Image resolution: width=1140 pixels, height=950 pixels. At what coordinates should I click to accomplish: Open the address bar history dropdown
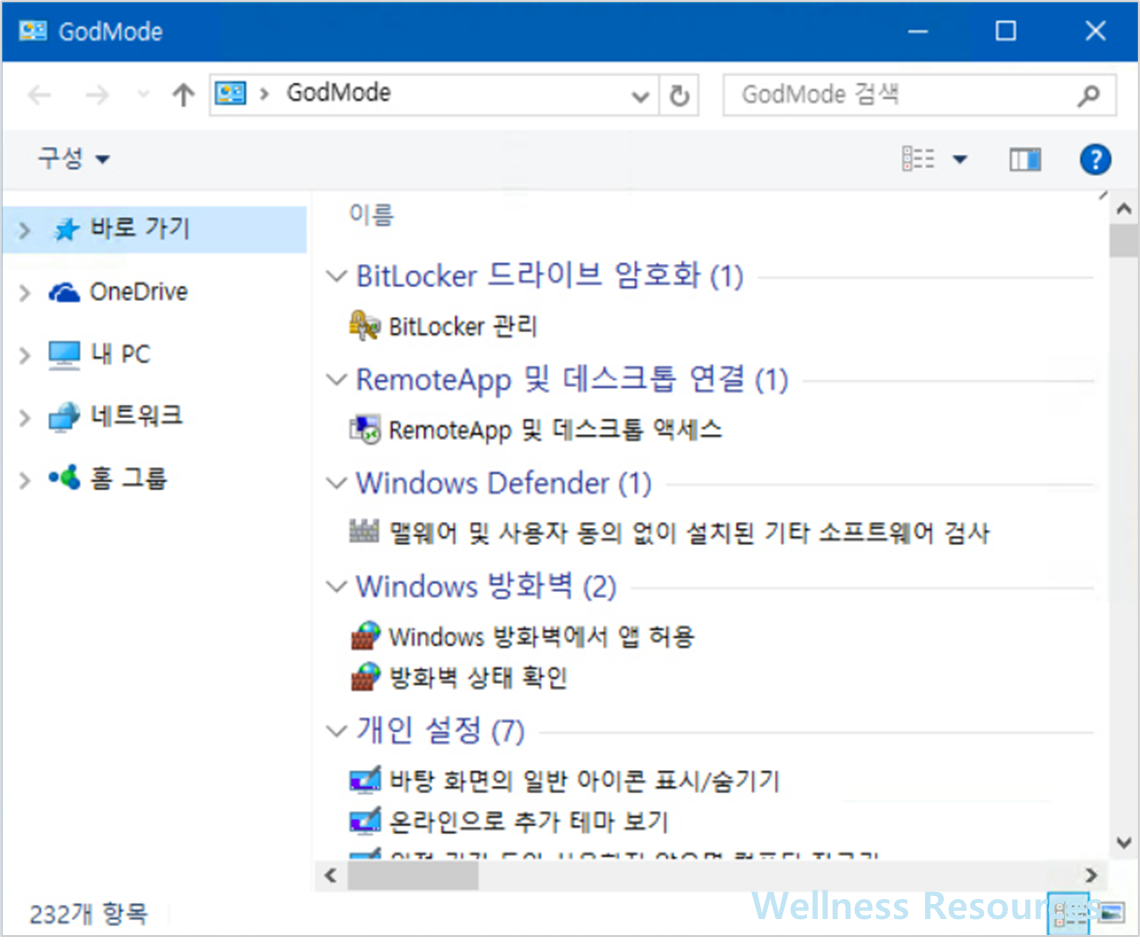coord(640,96)
